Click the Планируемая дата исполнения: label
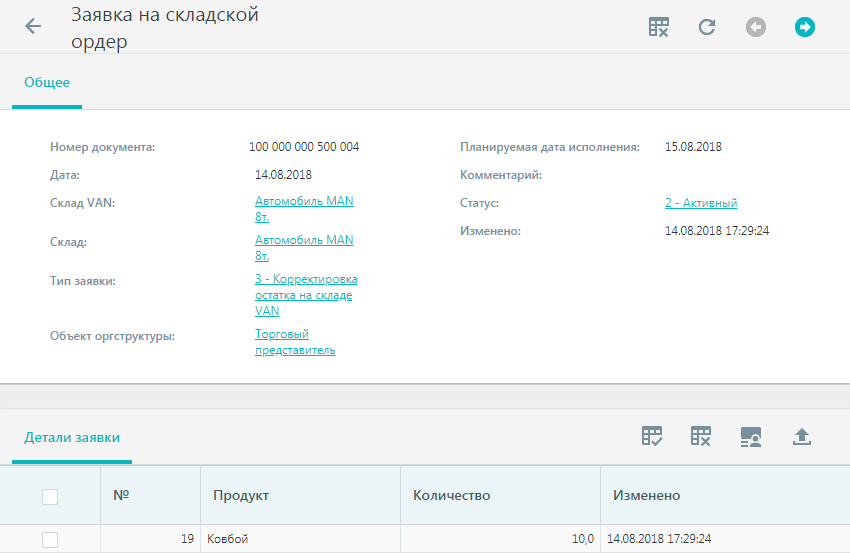Screen dimensions: 850x553 click(550, 147)
